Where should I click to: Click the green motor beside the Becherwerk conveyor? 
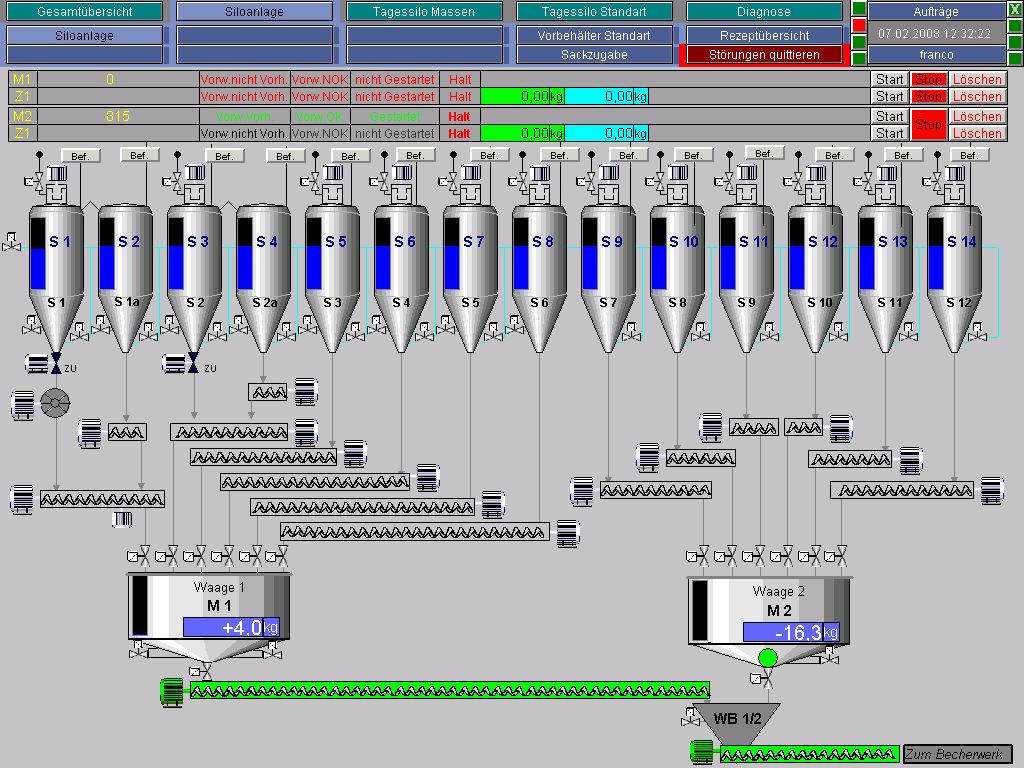(x=702, y=752)
